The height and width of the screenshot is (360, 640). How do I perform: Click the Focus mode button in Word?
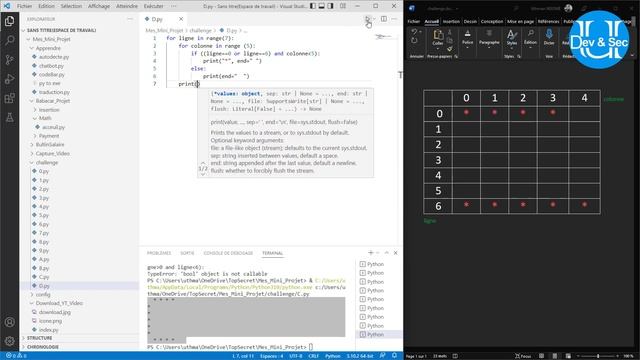click(x=523, y=356)
